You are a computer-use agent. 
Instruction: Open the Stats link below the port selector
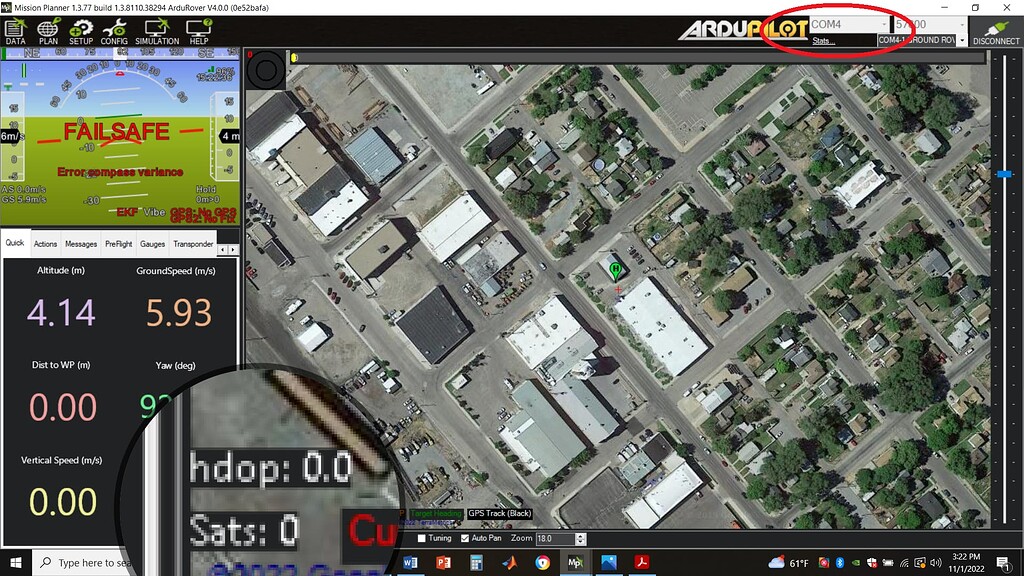click(x=822, y=42)
